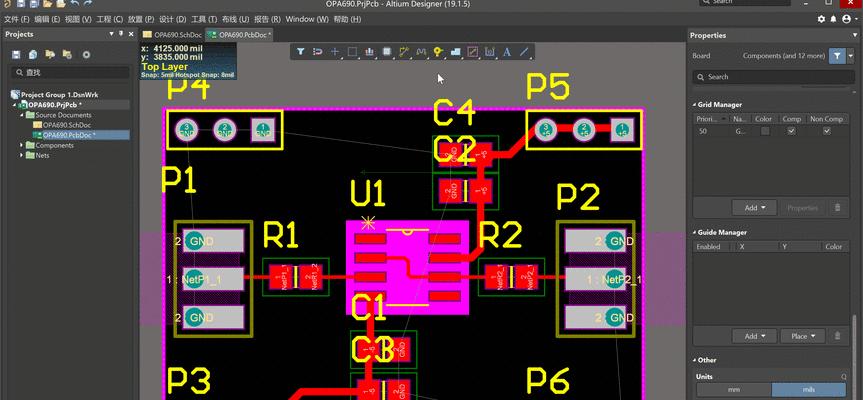This screenshot has width=863, height=400.
Task: Open the Guide Manager Place dropdown
Action: point(802,336)
